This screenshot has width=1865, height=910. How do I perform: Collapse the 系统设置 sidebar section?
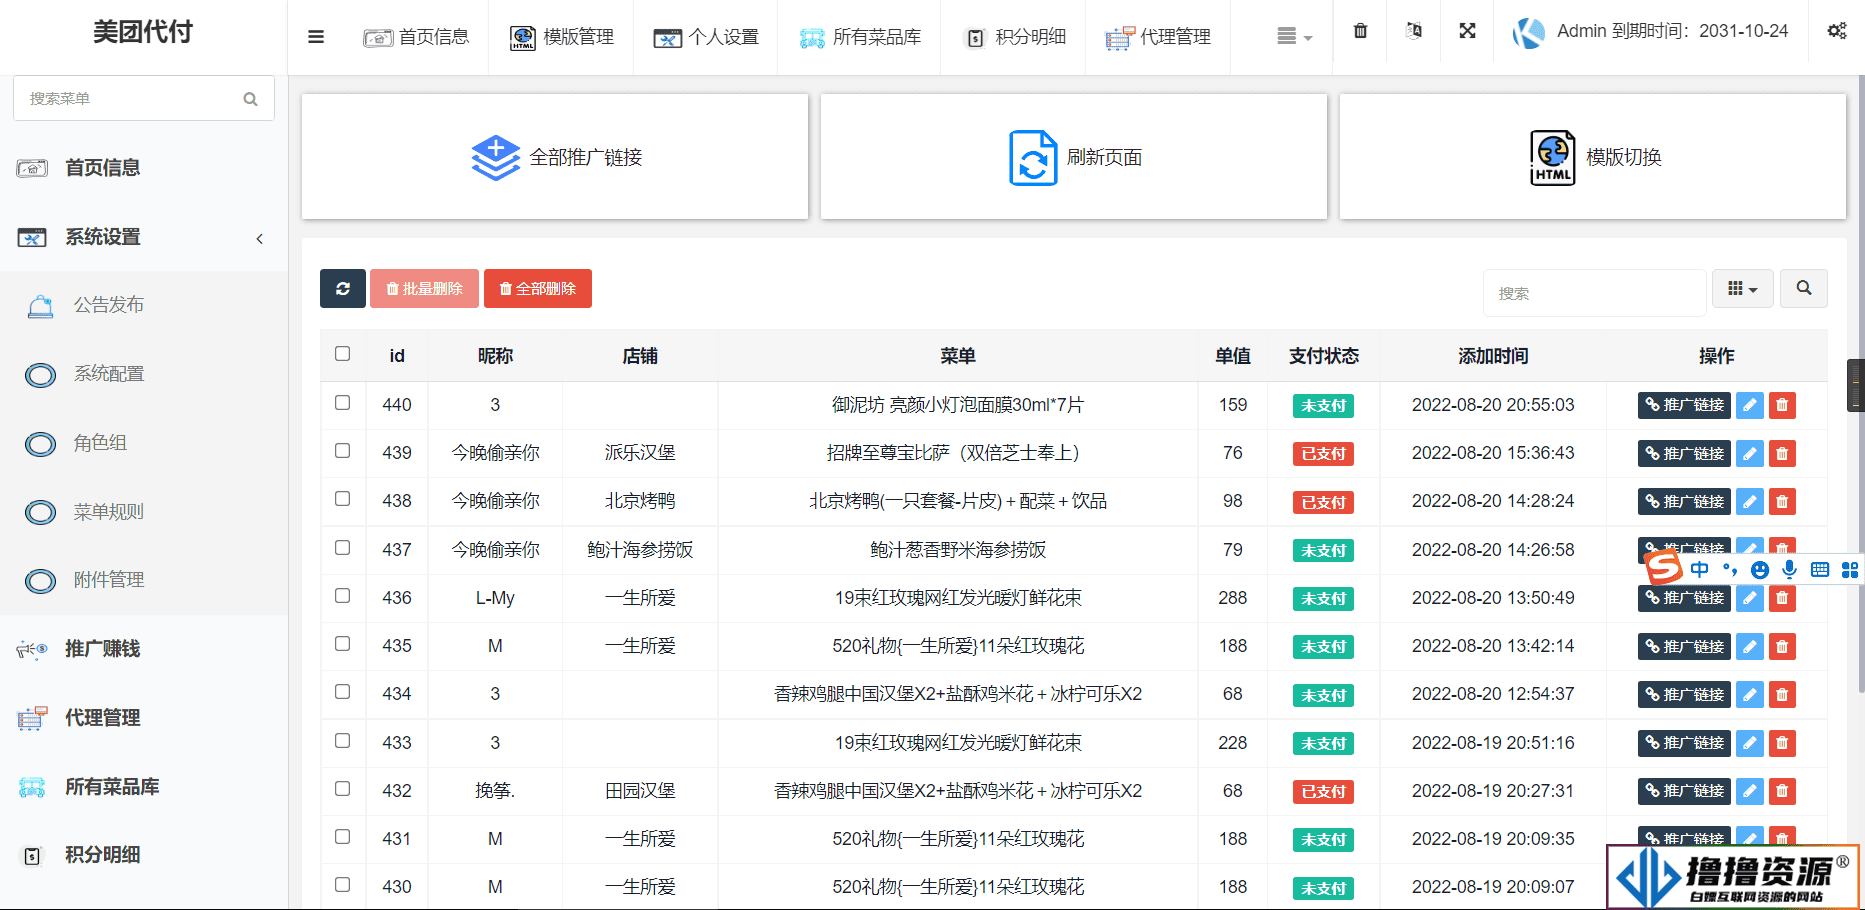pyautogui.click(x=144, y=237)
